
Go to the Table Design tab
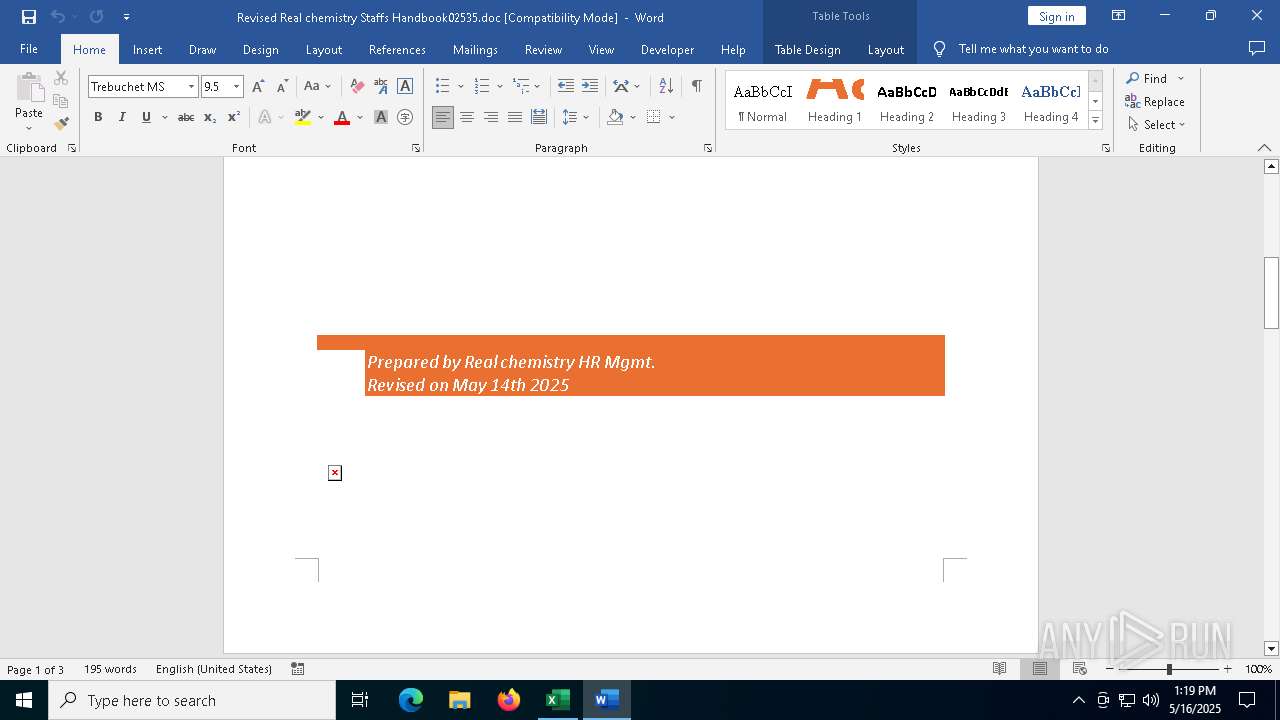coord(807,49)
